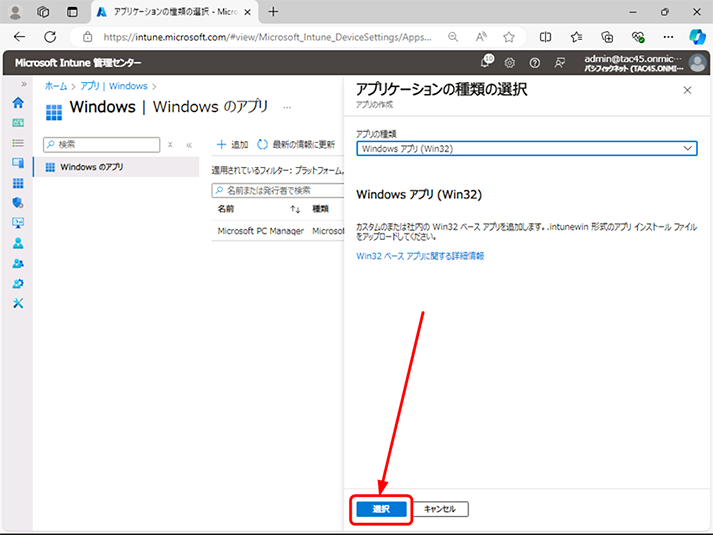Screen dimensions: 713x535
Task: Open settings gear in Intune header
Action: [510, 63]
